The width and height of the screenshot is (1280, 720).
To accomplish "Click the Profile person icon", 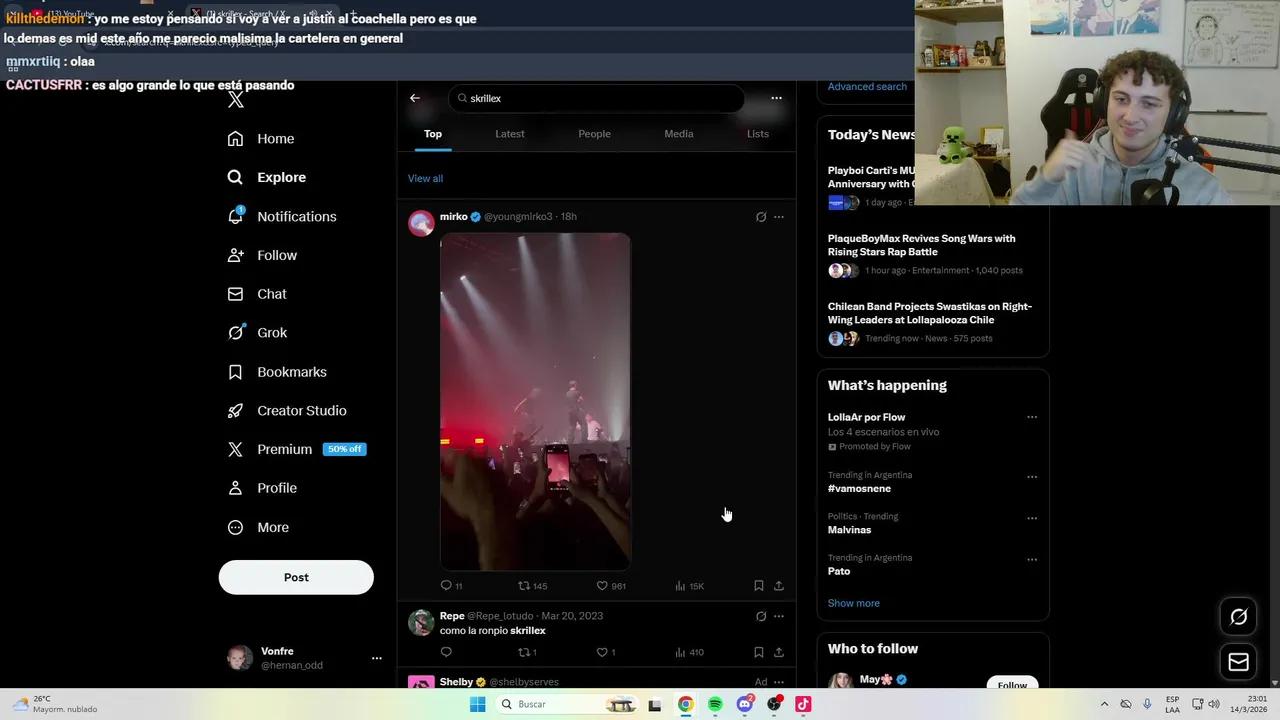I will [235, 488].
